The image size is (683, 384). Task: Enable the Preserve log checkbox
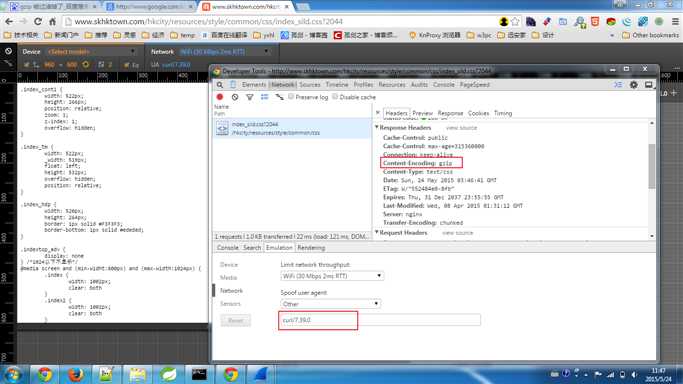[291, 97]
